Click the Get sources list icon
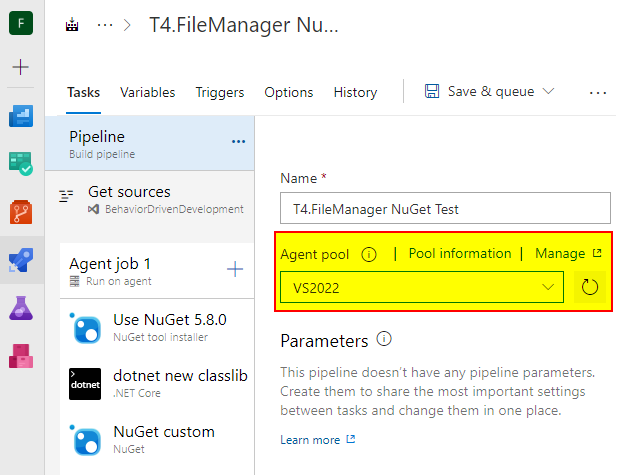Screen dimensions: 618x475 pos(66,196)
